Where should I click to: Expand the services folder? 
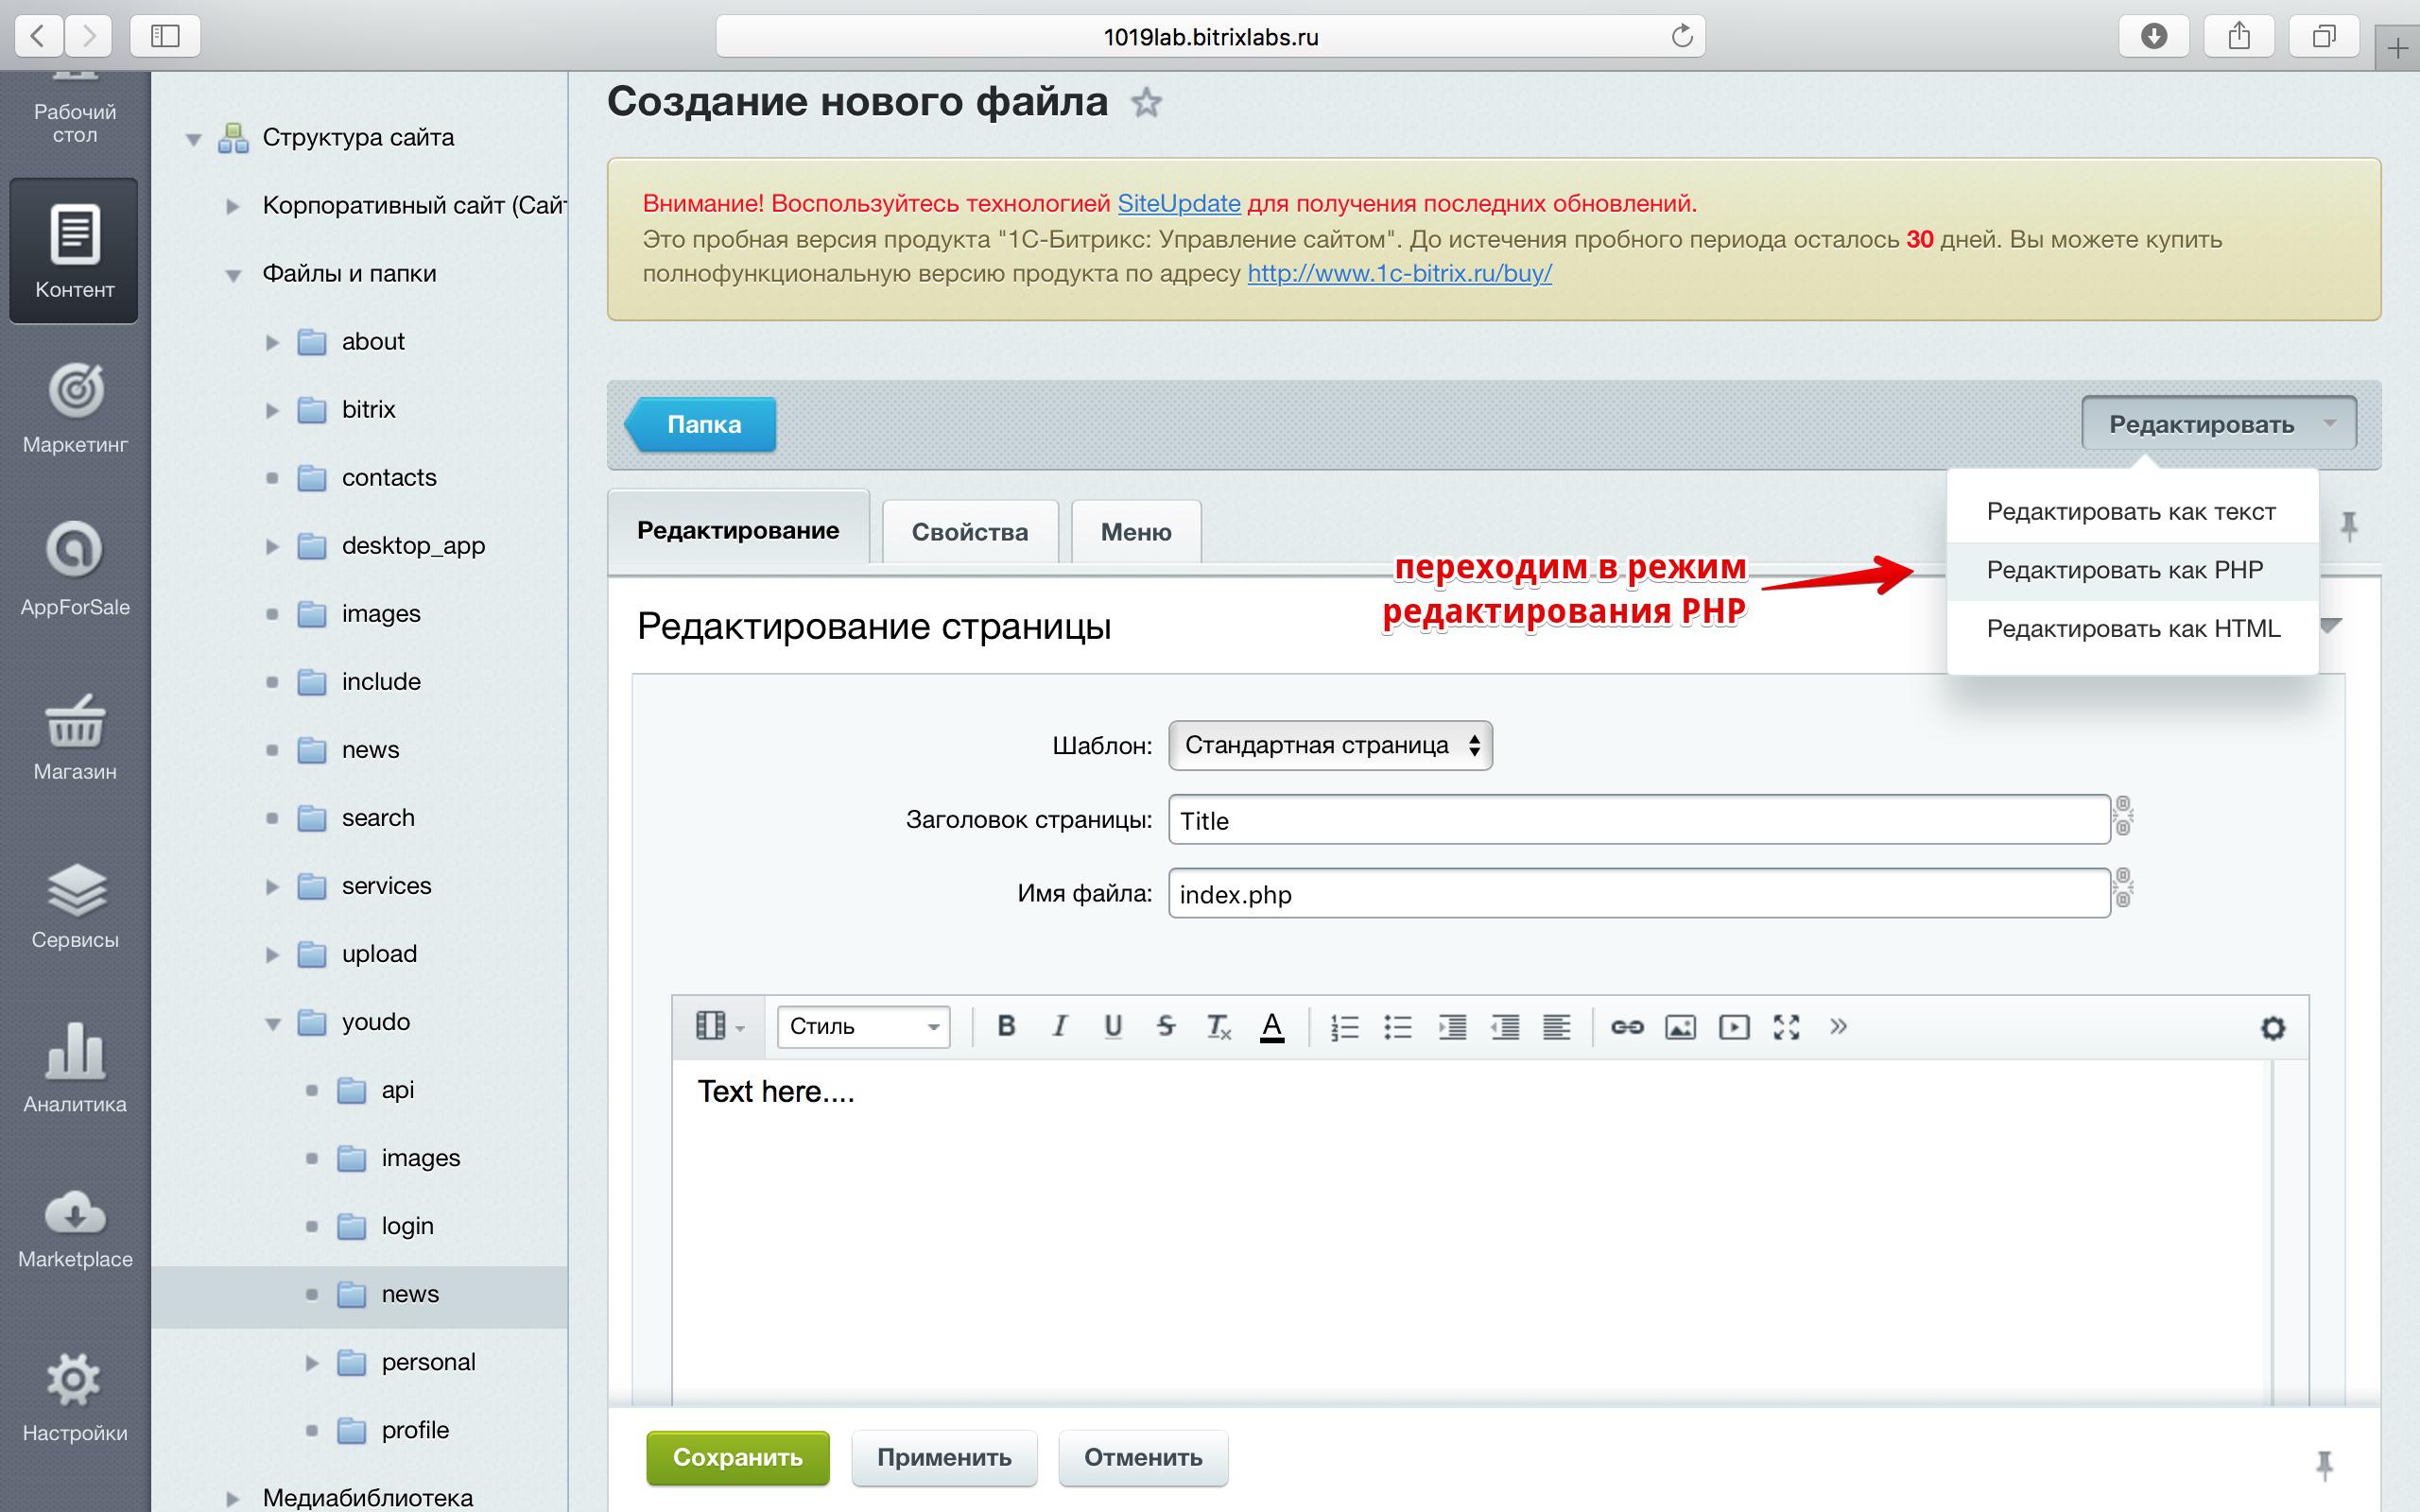272,887
